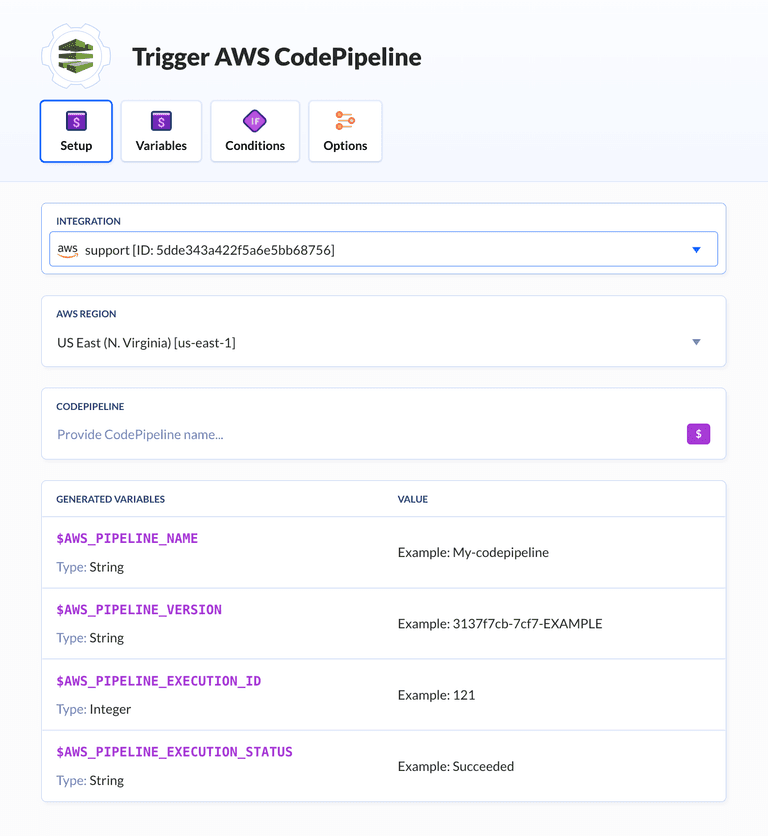This screenshot has width=768, height=836.
Task: Expand the support integration selection list
Action: pos(696,249)
